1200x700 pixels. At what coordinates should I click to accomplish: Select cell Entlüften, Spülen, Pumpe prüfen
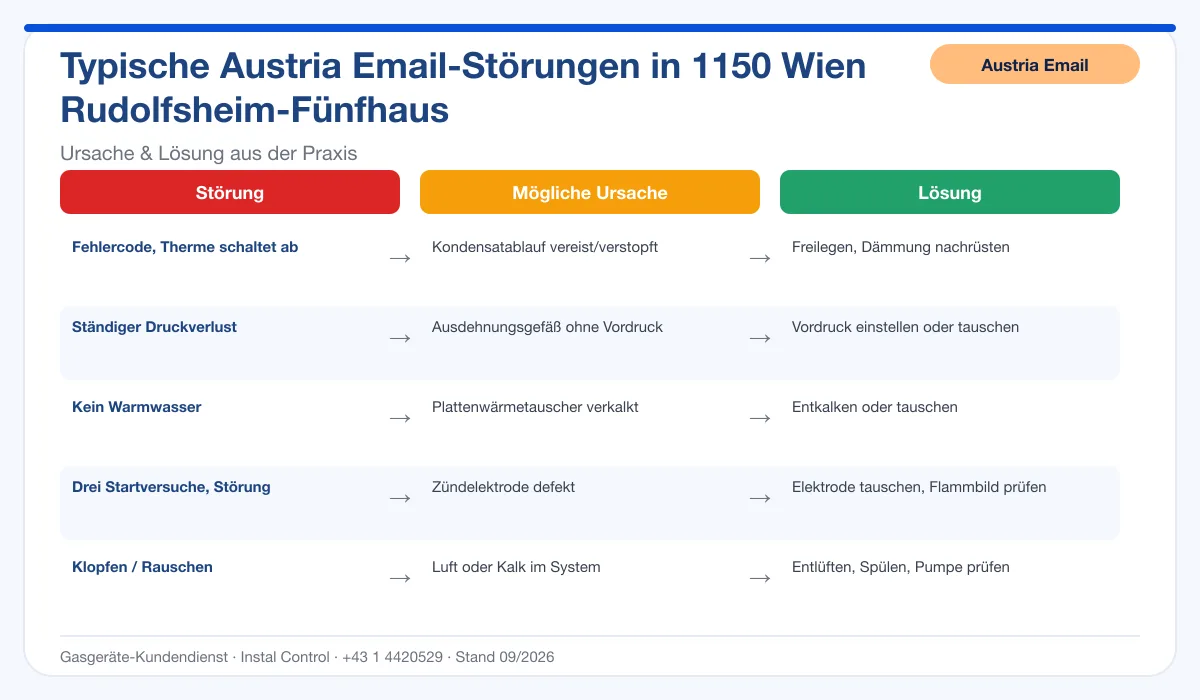coord(901,567)
